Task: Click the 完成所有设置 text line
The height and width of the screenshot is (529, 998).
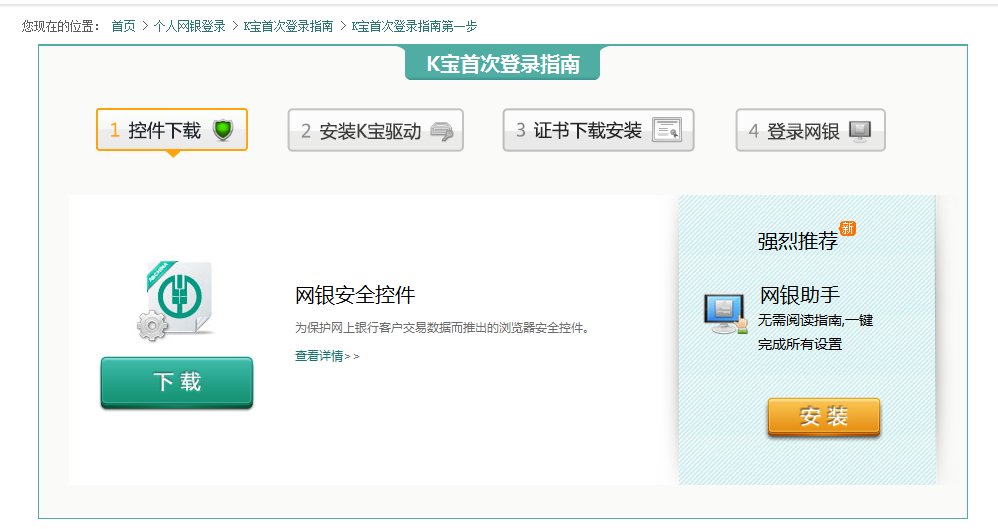Action: point(800,344)
